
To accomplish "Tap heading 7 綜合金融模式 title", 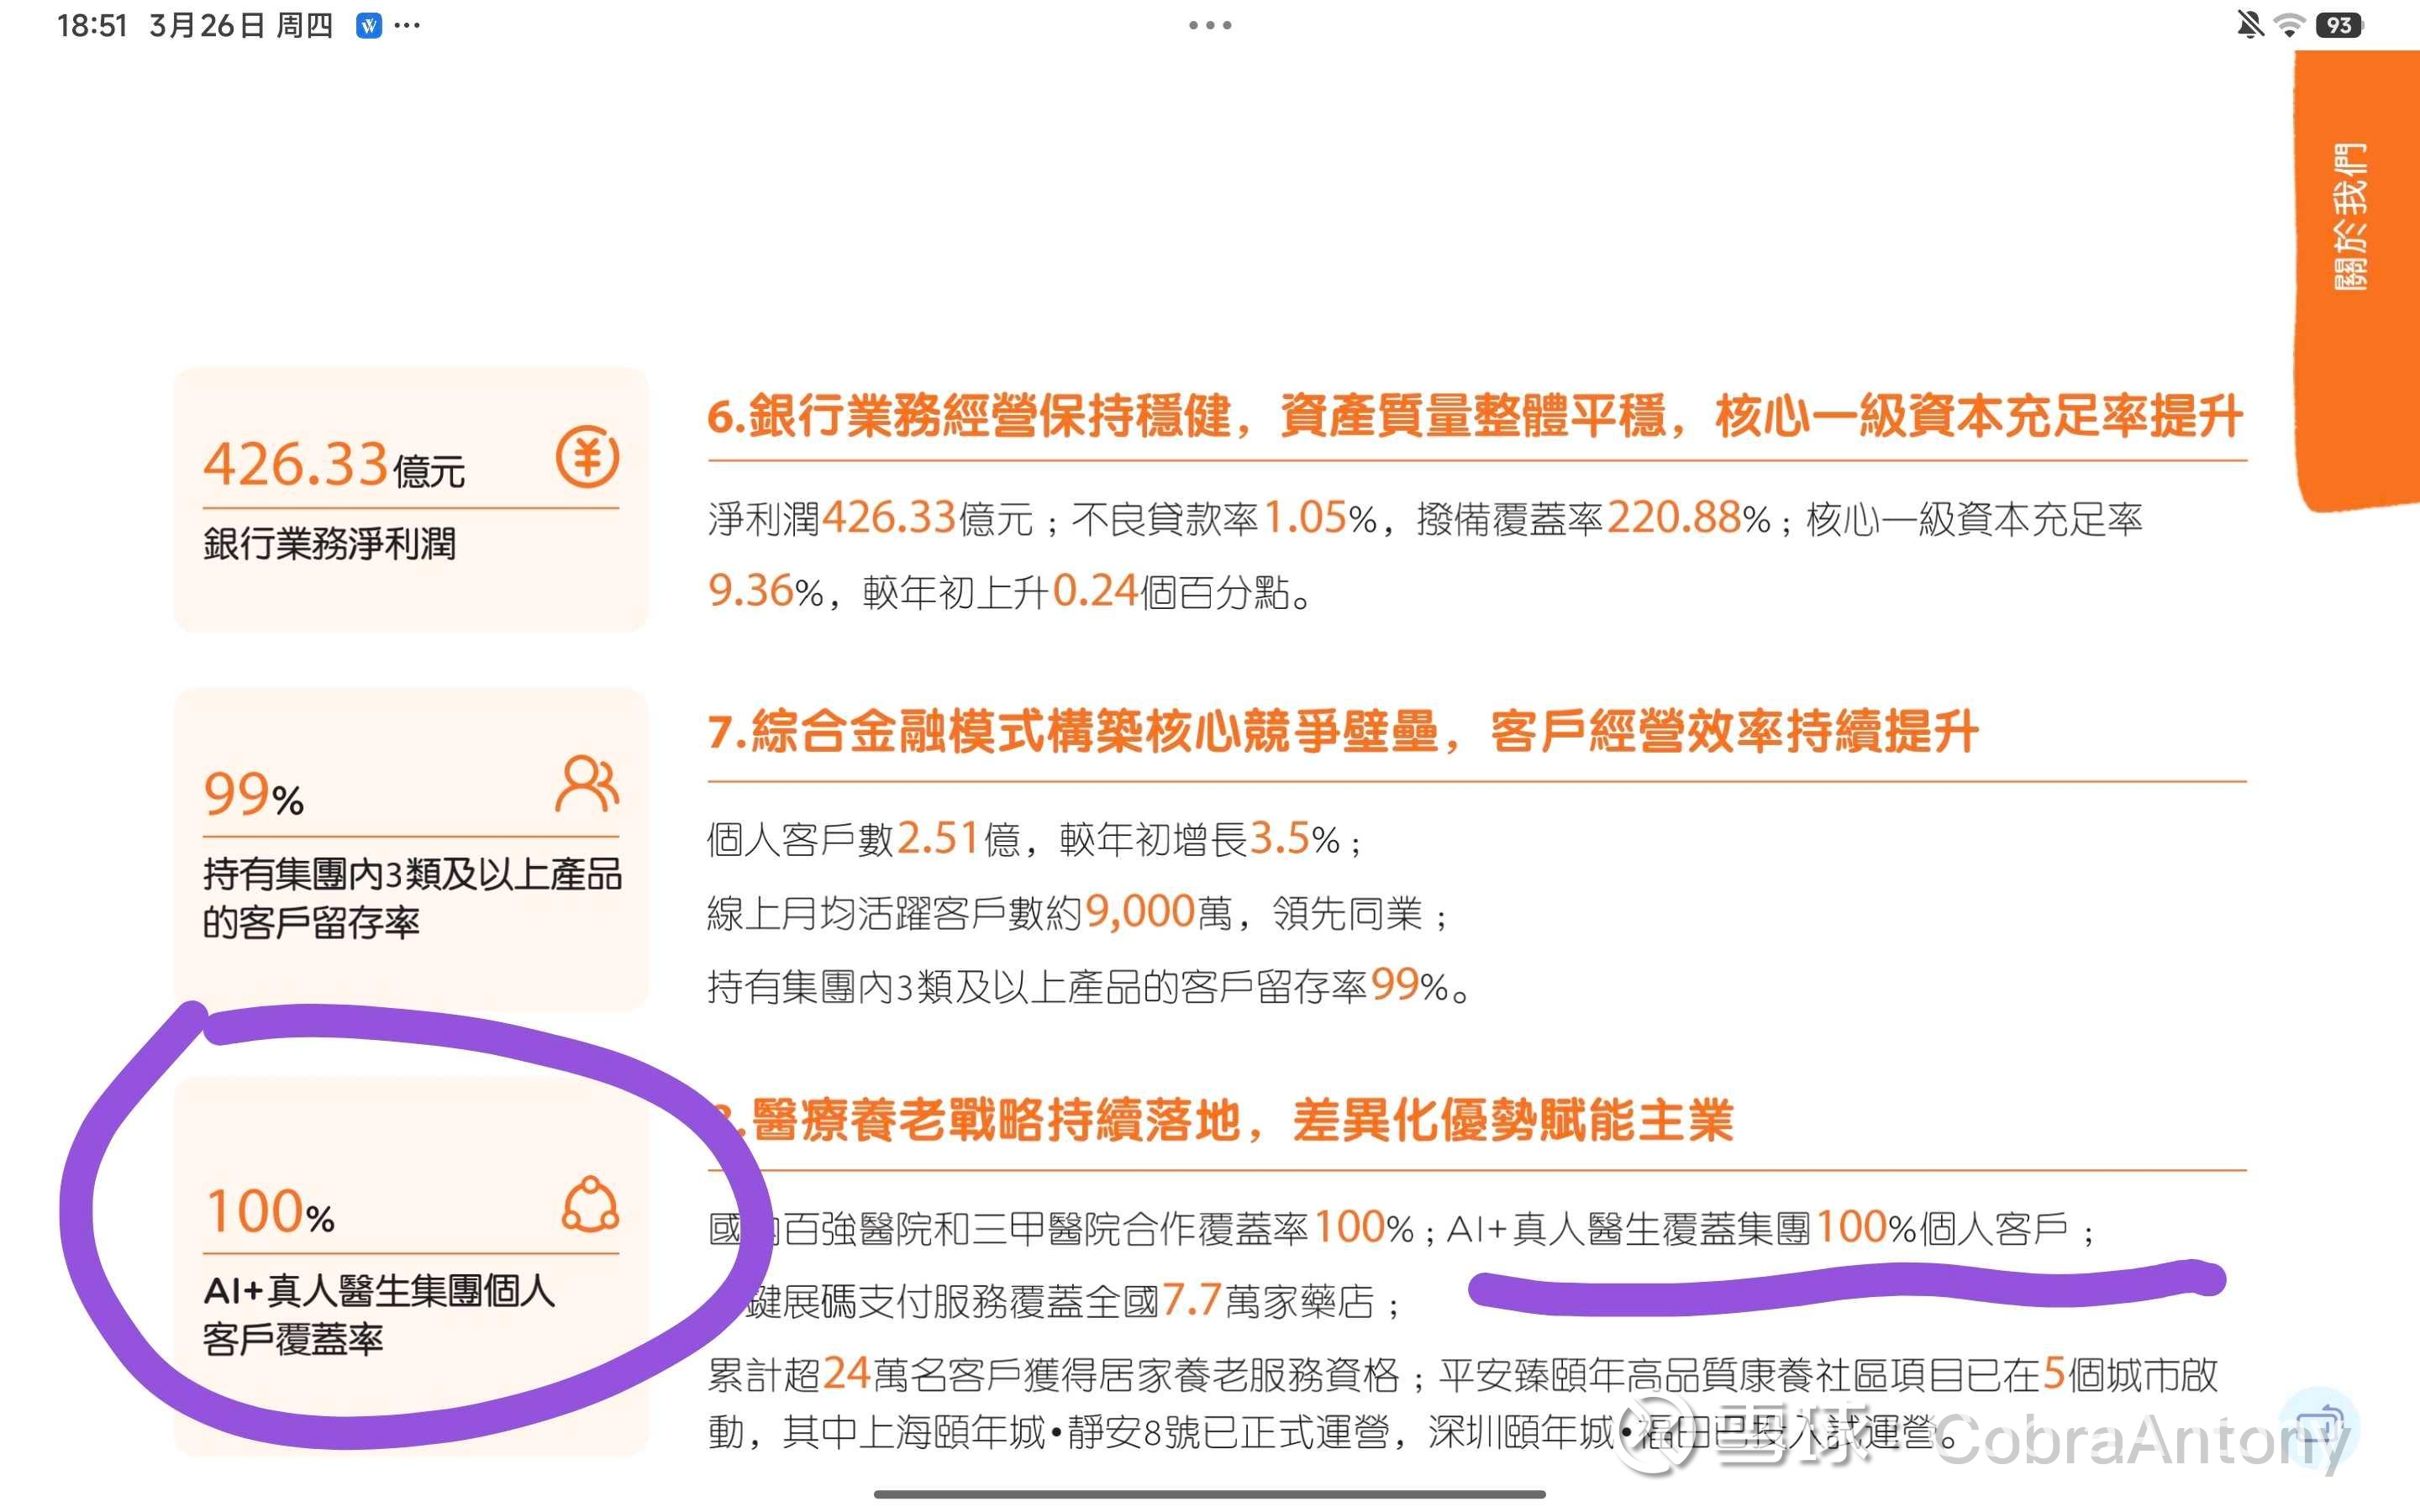I will (x=1342, y=732).
